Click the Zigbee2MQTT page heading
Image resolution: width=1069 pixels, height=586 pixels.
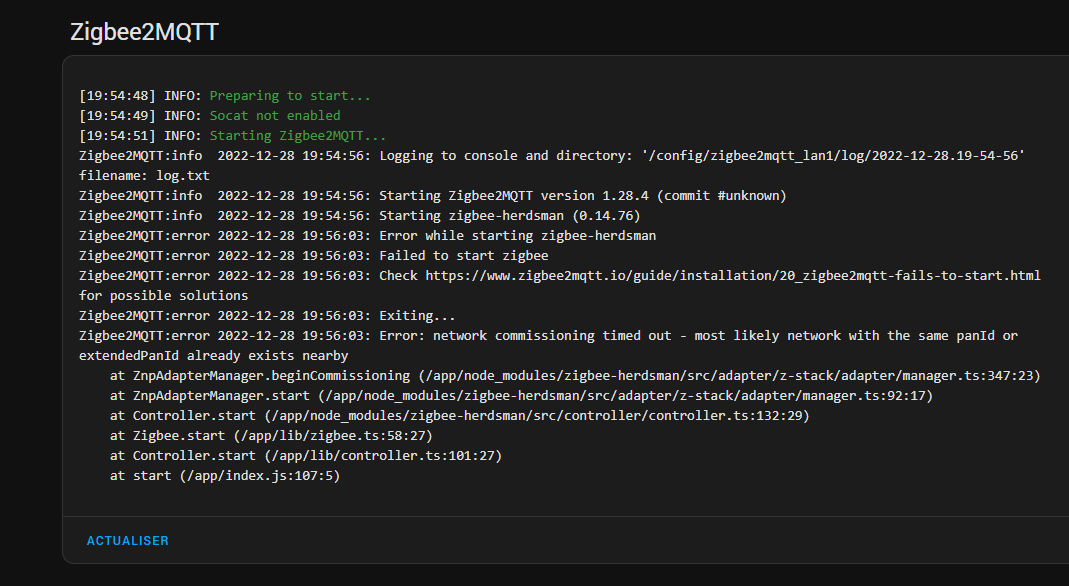click(144, 32)
